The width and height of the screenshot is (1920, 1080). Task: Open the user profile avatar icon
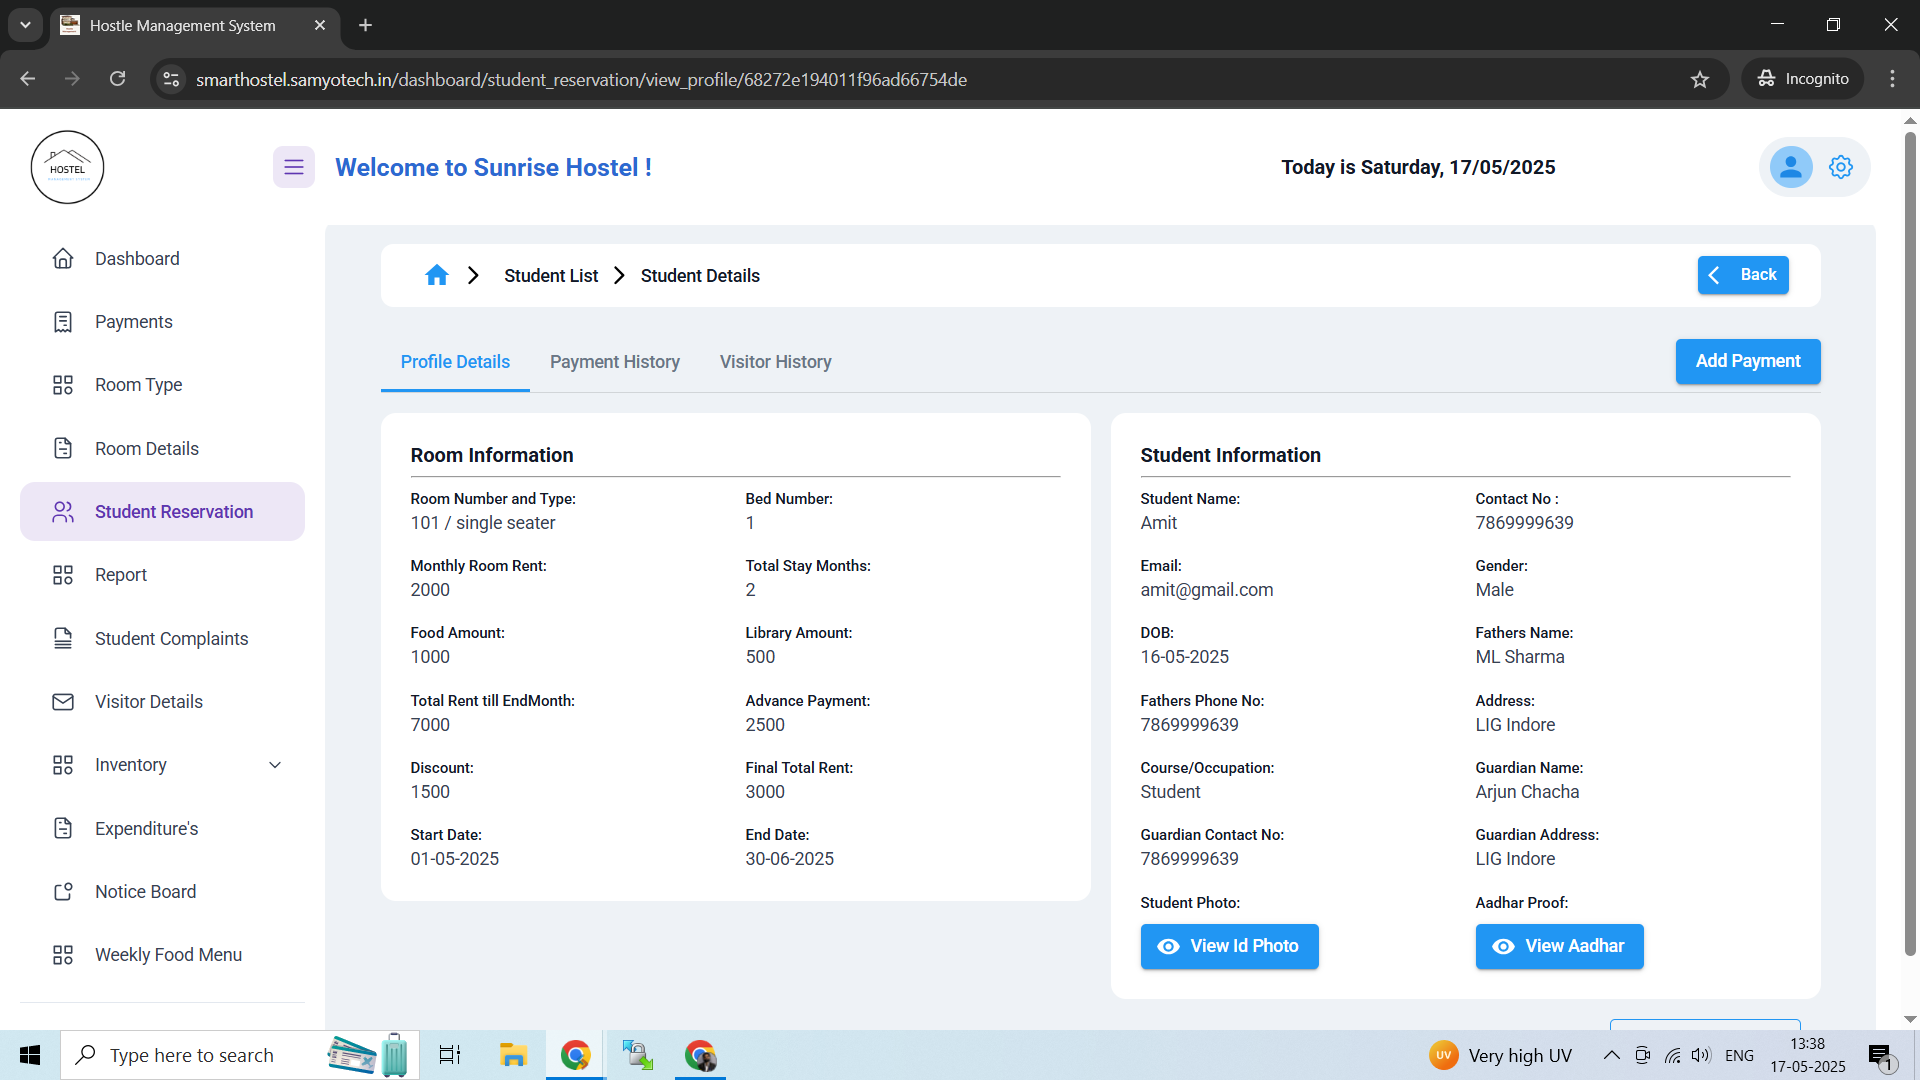1790,167
